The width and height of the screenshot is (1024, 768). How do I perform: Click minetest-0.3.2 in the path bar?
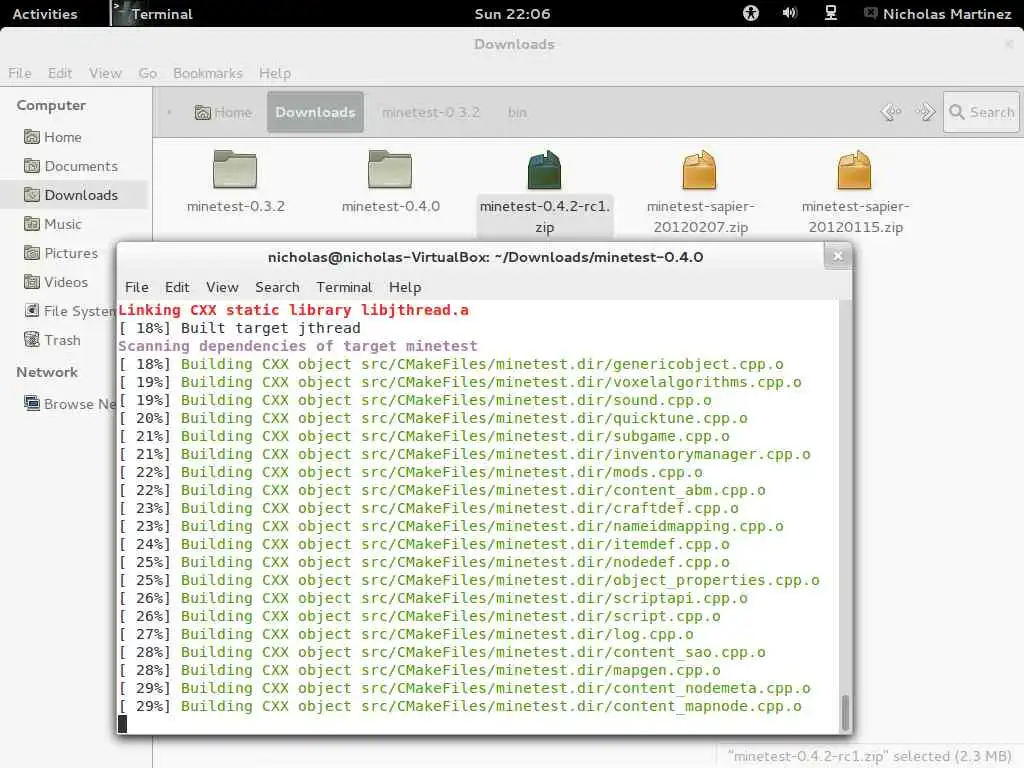point(430,112)
